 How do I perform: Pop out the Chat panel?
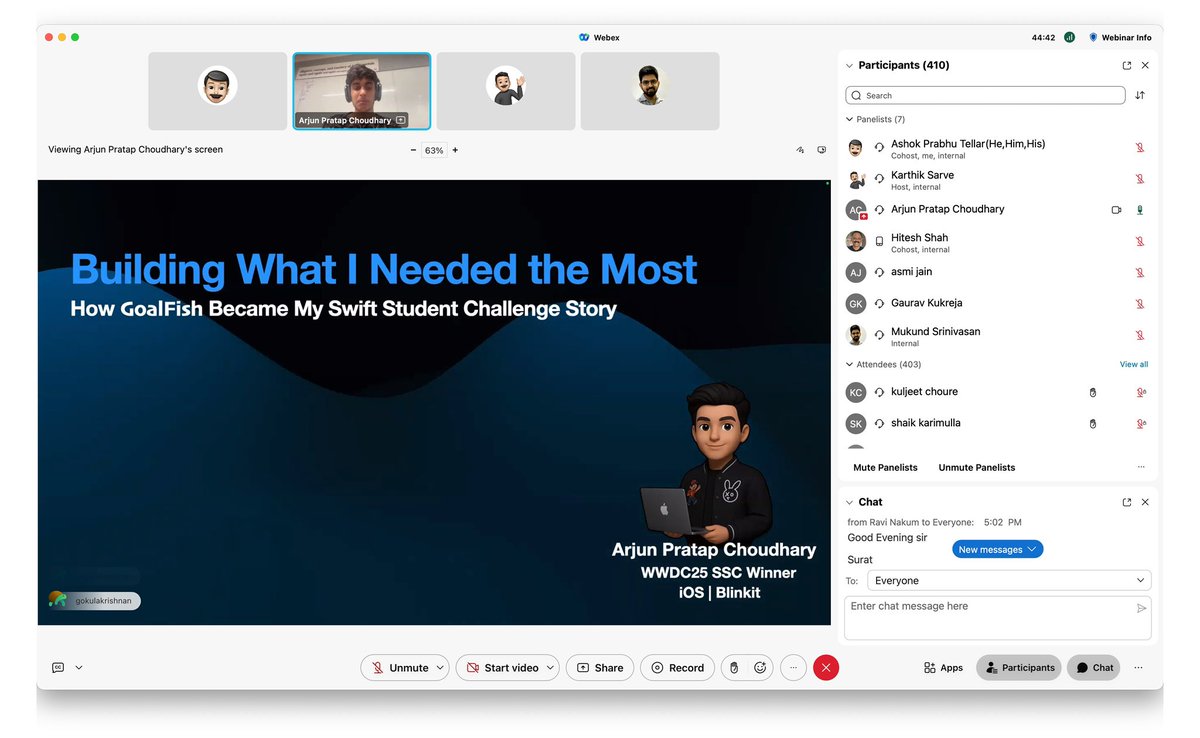coord(1127,502)
